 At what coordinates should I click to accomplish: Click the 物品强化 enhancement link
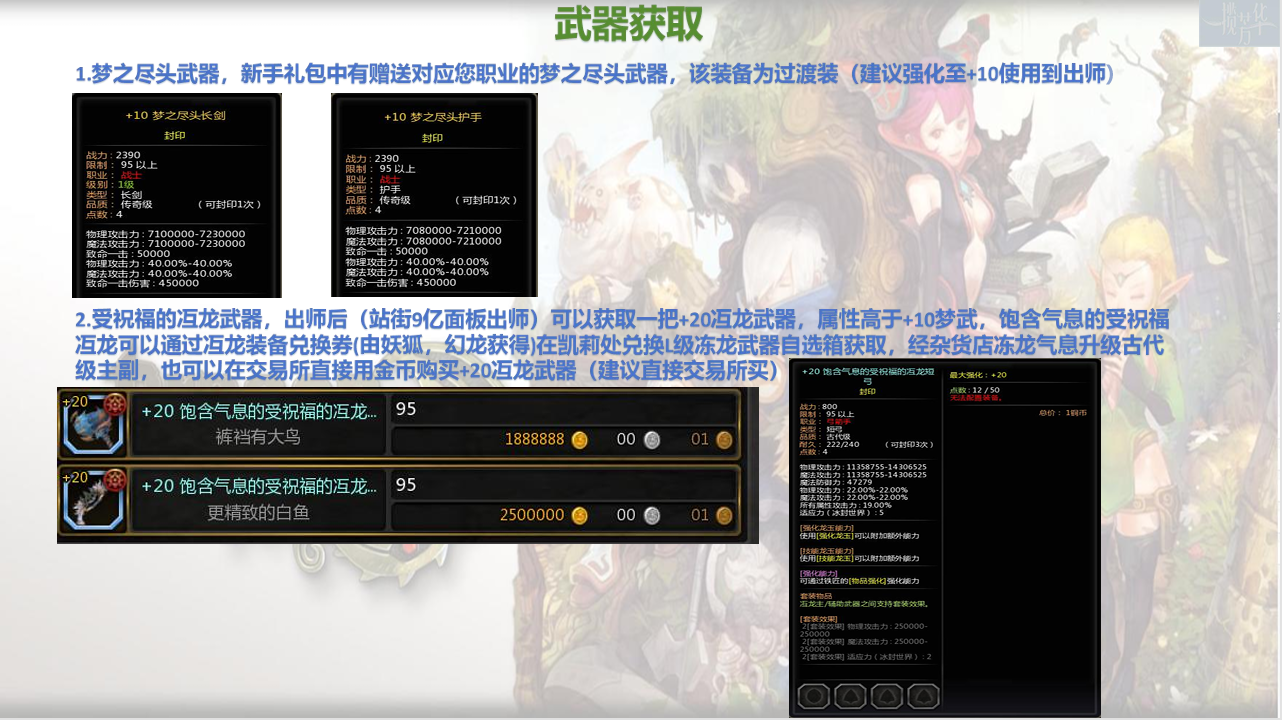pos(865,583)
